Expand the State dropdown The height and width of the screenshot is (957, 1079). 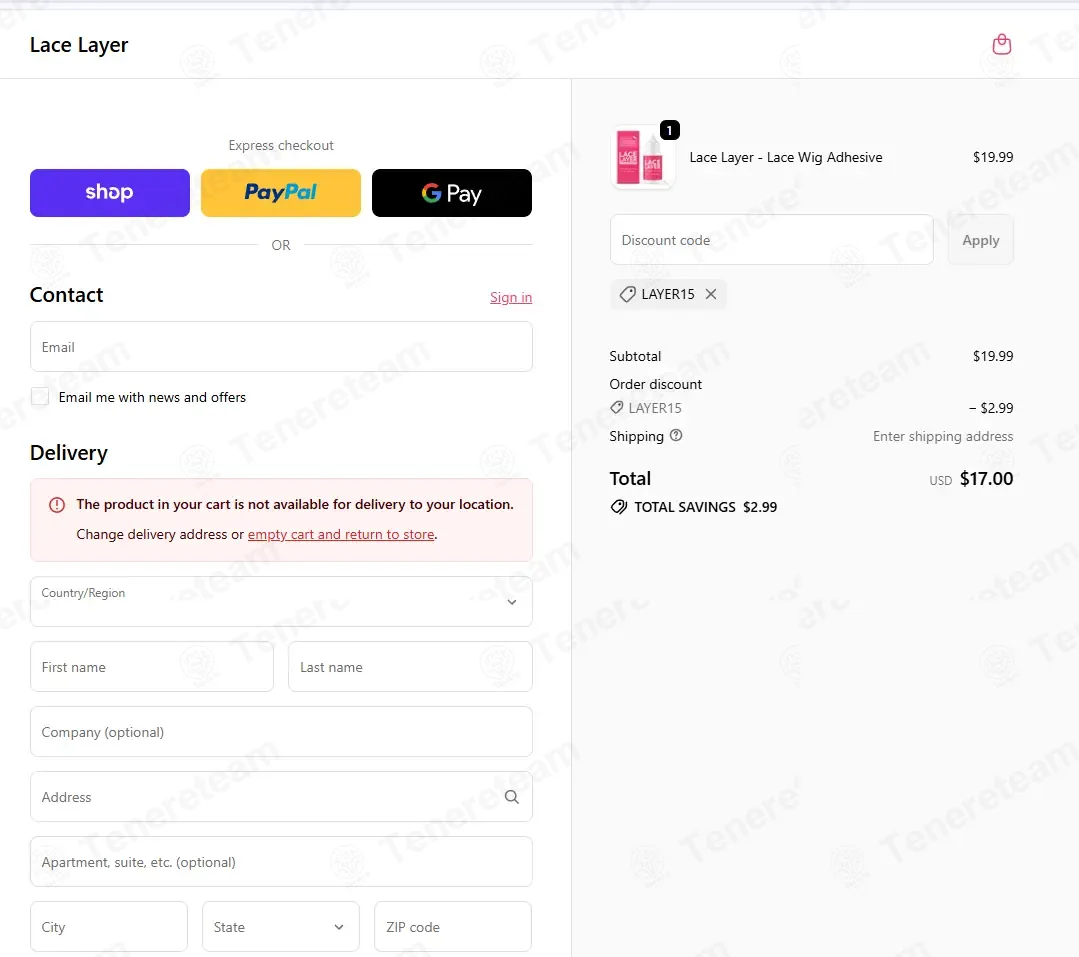(x=281, y=927)
